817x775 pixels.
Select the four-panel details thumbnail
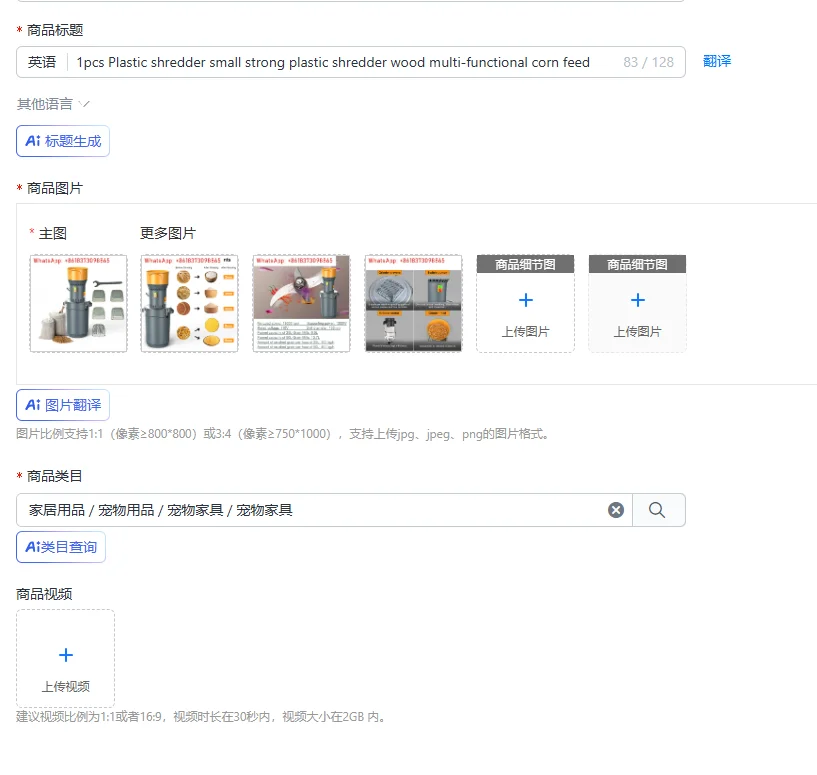coord(413,303)
